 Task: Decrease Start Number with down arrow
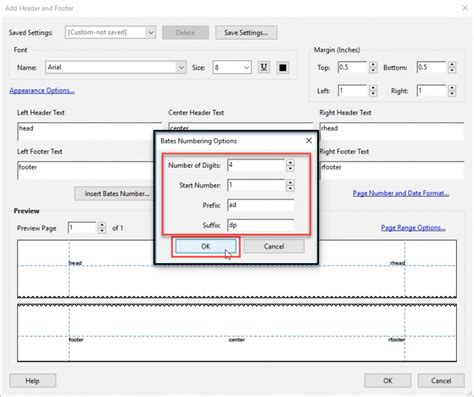click(x=290, y=188)
